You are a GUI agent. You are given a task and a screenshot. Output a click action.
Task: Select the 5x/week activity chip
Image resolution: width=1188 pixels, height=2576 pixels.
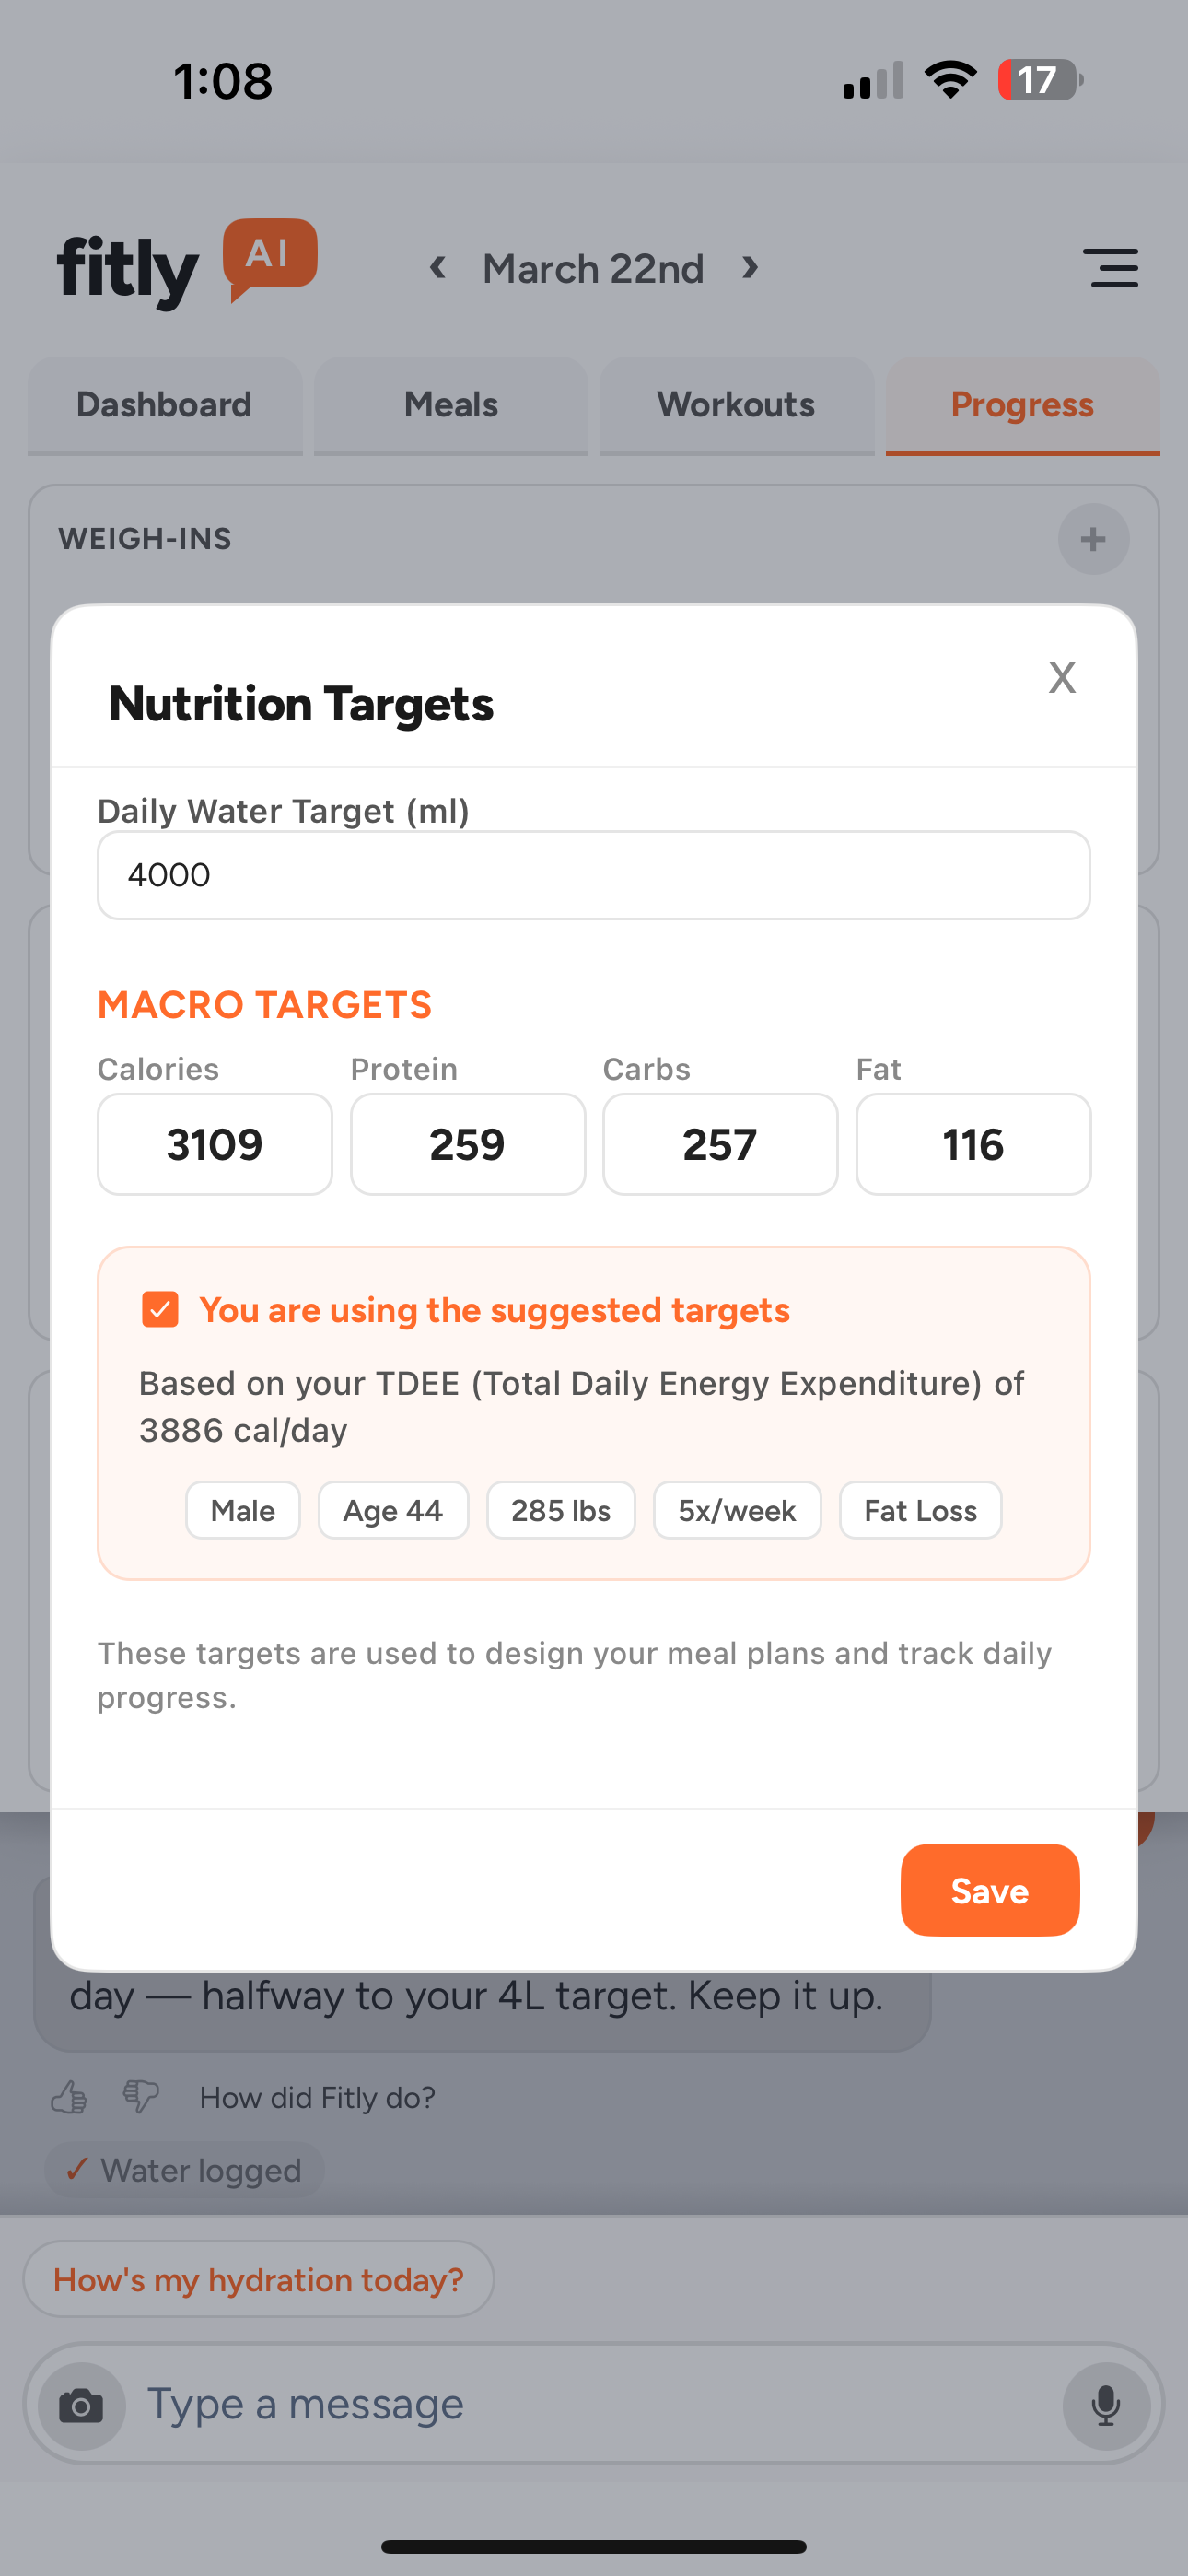click(x=737, y=1510)
